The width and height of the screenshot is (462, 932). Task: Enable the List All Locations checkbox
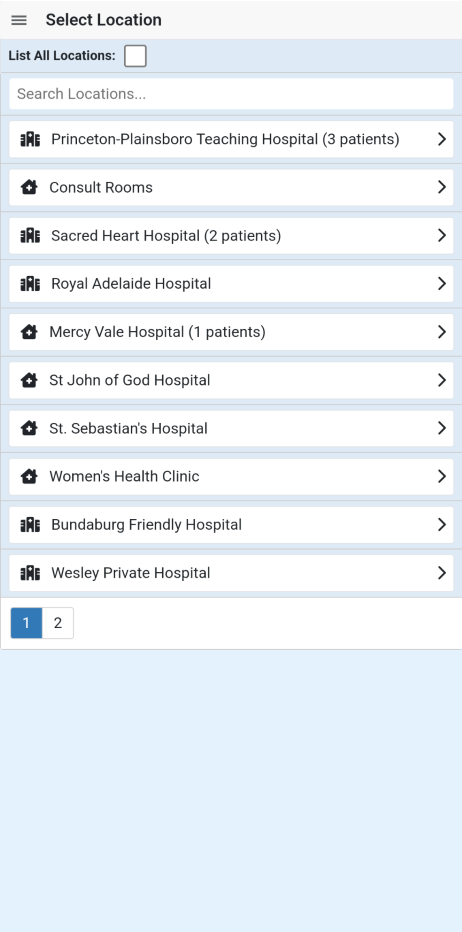[x=135, y=56]
